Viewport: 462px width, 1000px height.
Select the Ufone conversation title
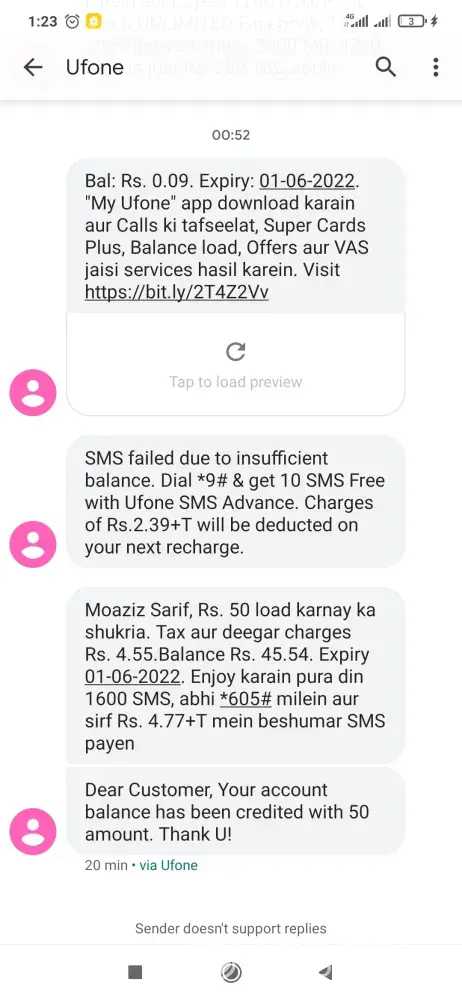point(95,67)
